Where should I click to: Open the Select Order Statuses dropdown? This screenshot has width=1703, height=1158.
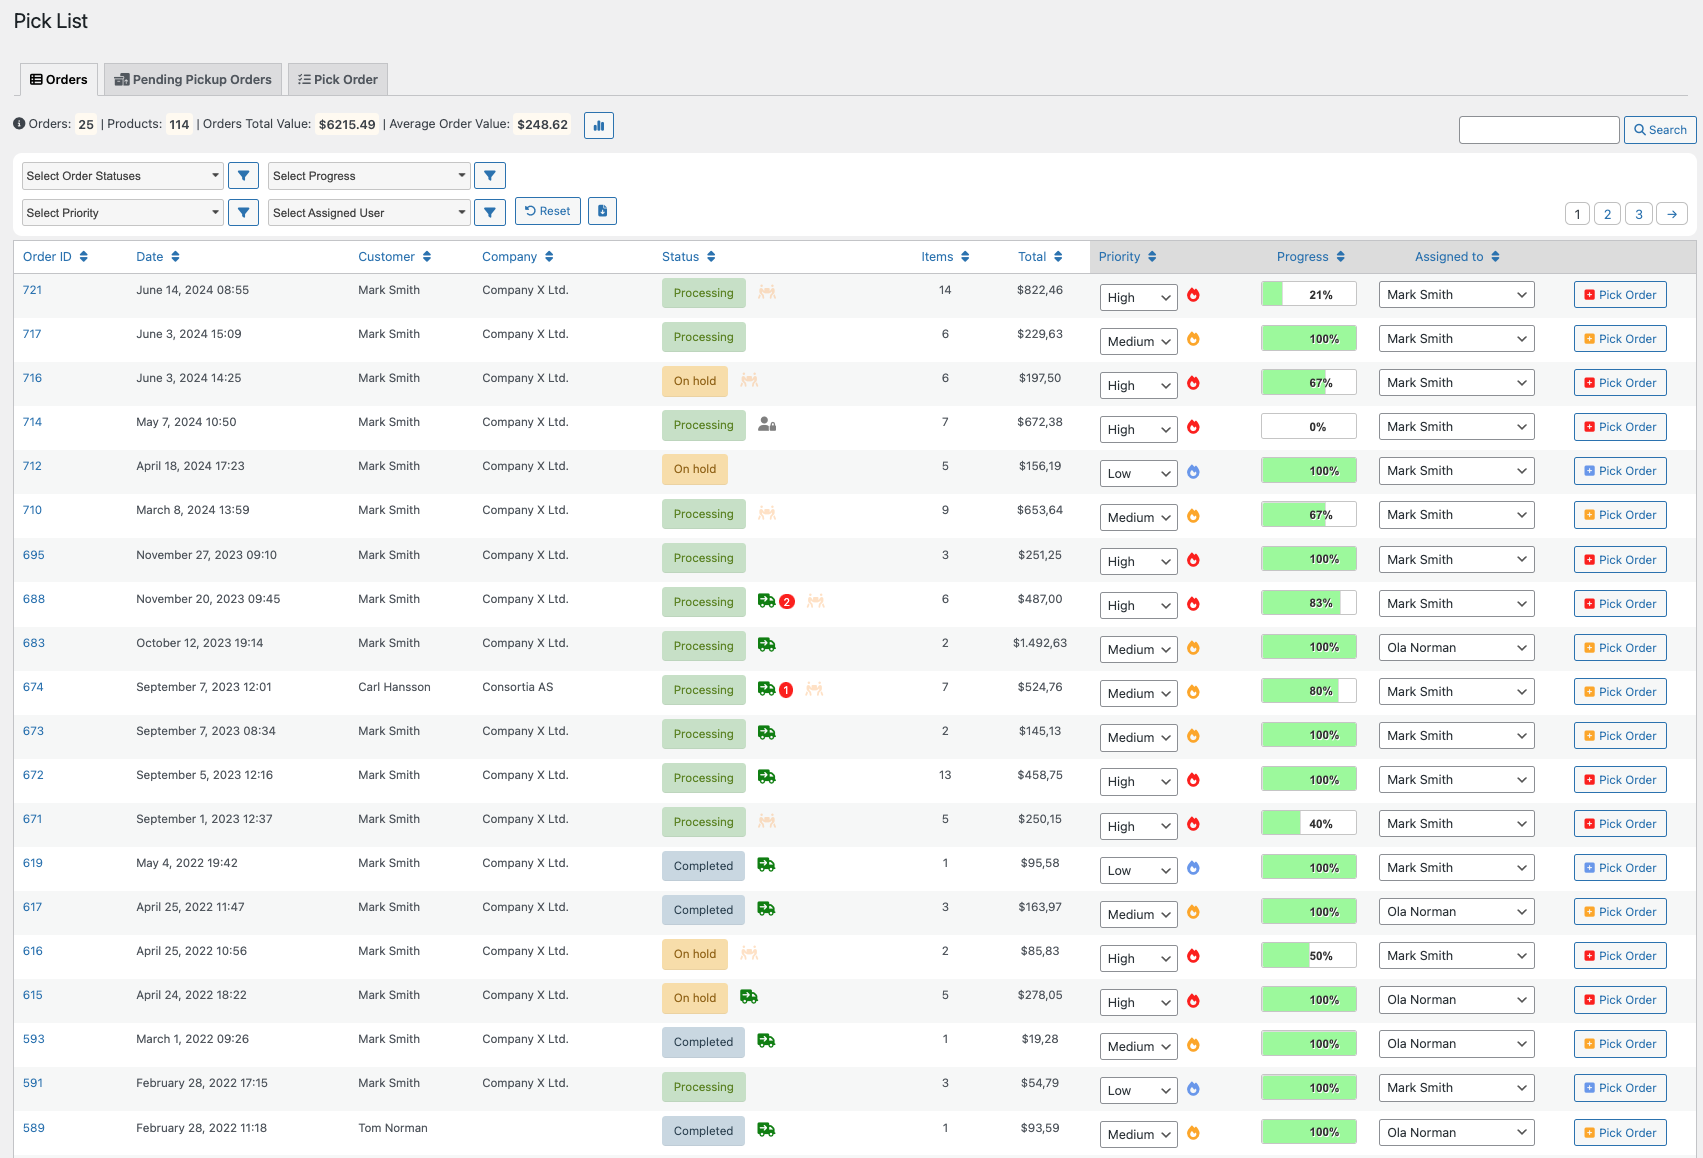tap(122, 176)
